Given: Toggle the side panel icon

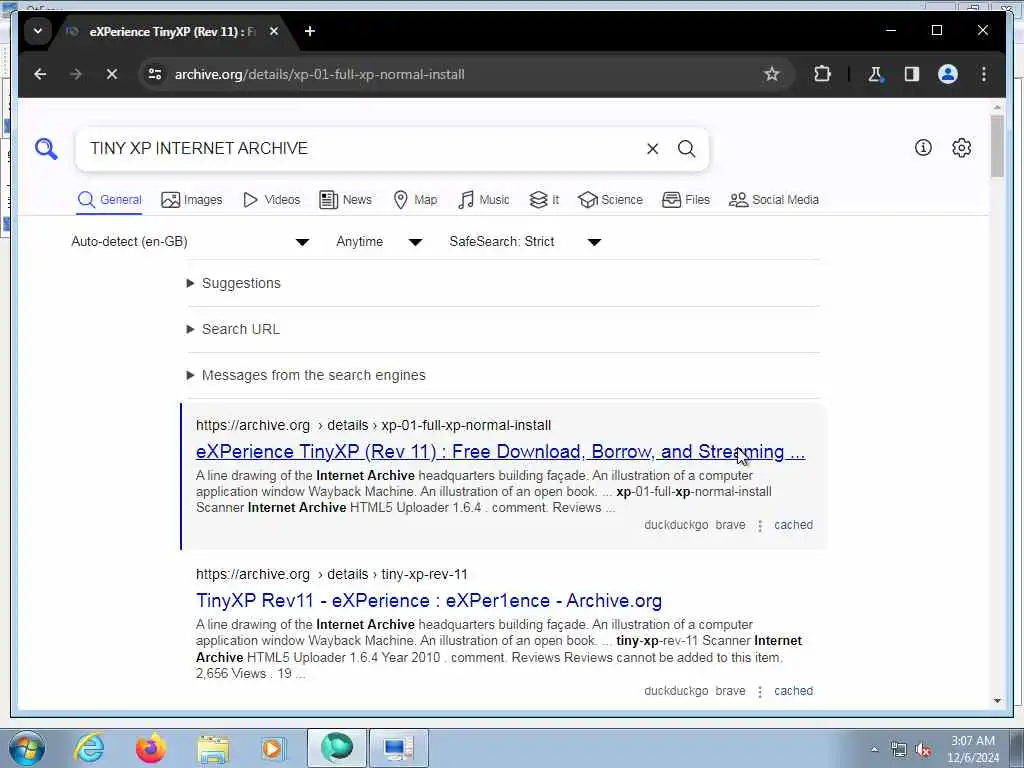Looking at the screenshot, I should click(911, 74).
